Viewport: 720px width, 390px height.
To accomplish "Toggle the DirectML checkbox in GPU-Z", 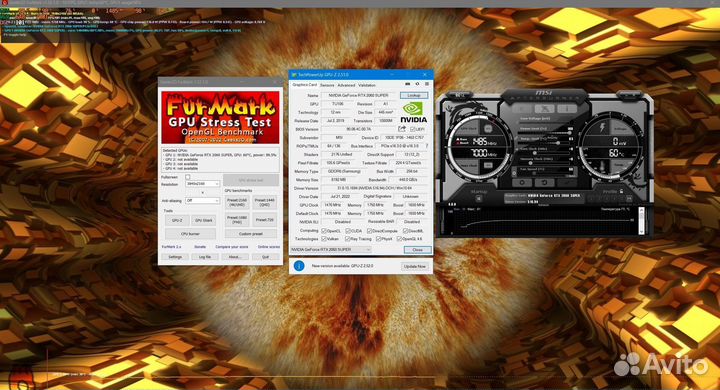I will [405, 231].
